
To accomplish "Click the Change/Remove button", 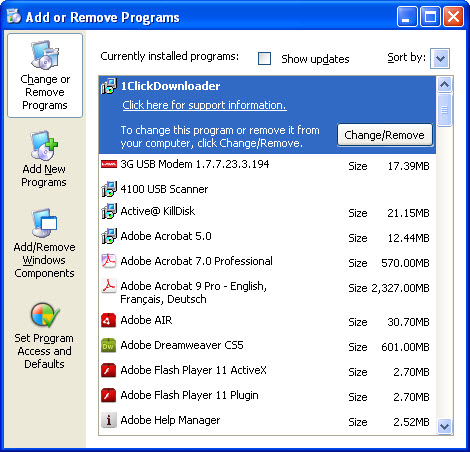I will [x=385, y=135].
